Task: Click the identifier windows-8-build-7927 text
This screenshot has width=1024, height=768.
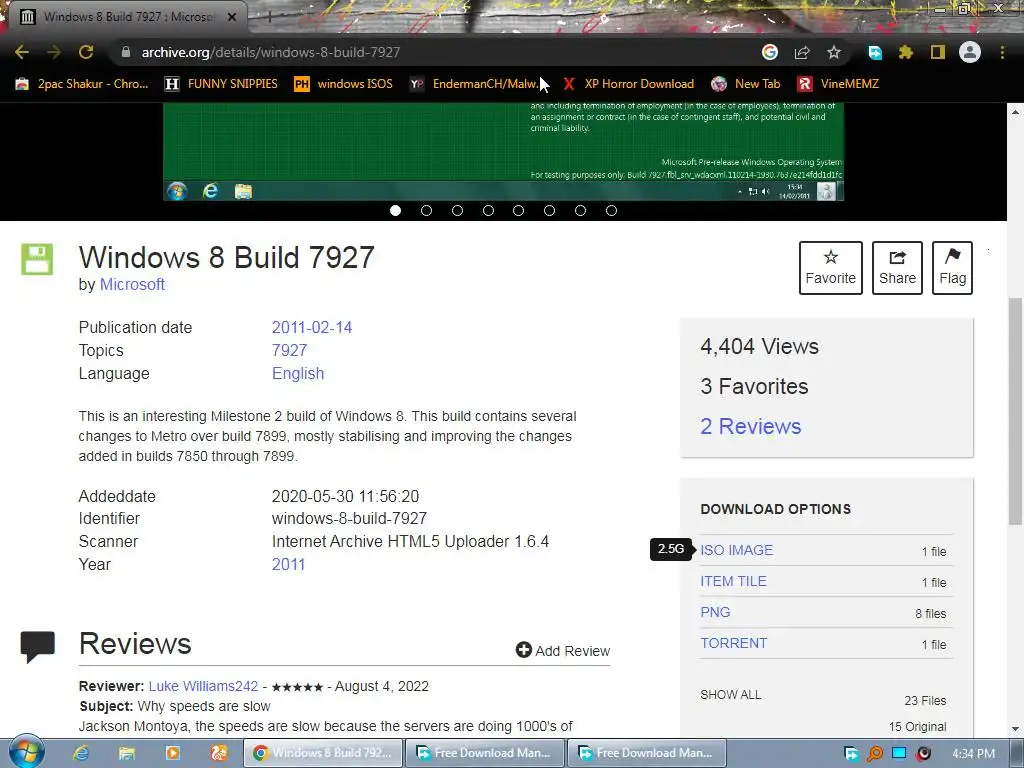Action: [349, 519]
